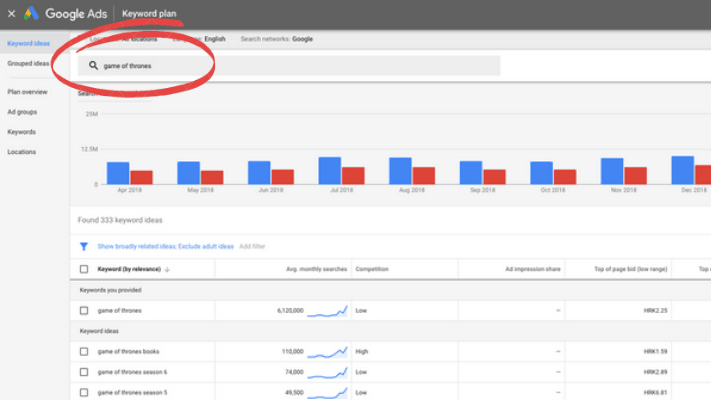
Task: Sort by the Keyword (by relevance) column header
Action: coord(129,269)
